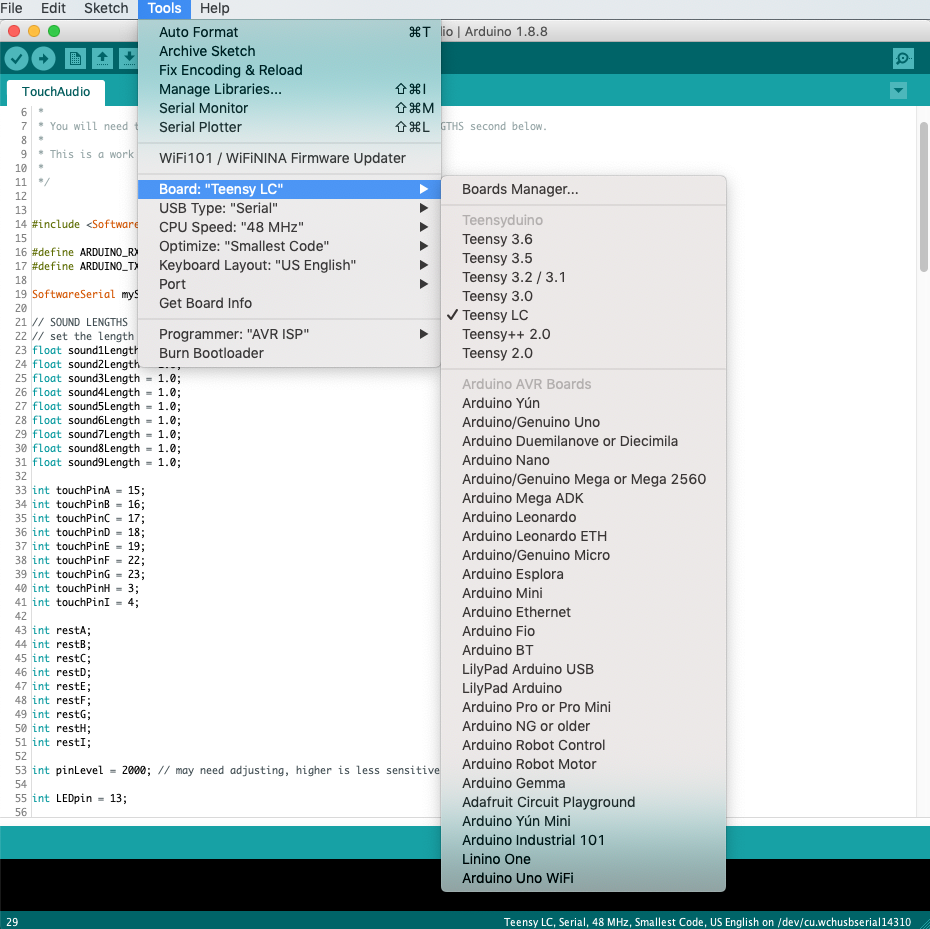Choose Arduino Duemilanove or Diecimila
The width and height of the screenshot is (930, 929).
point(584,441)
